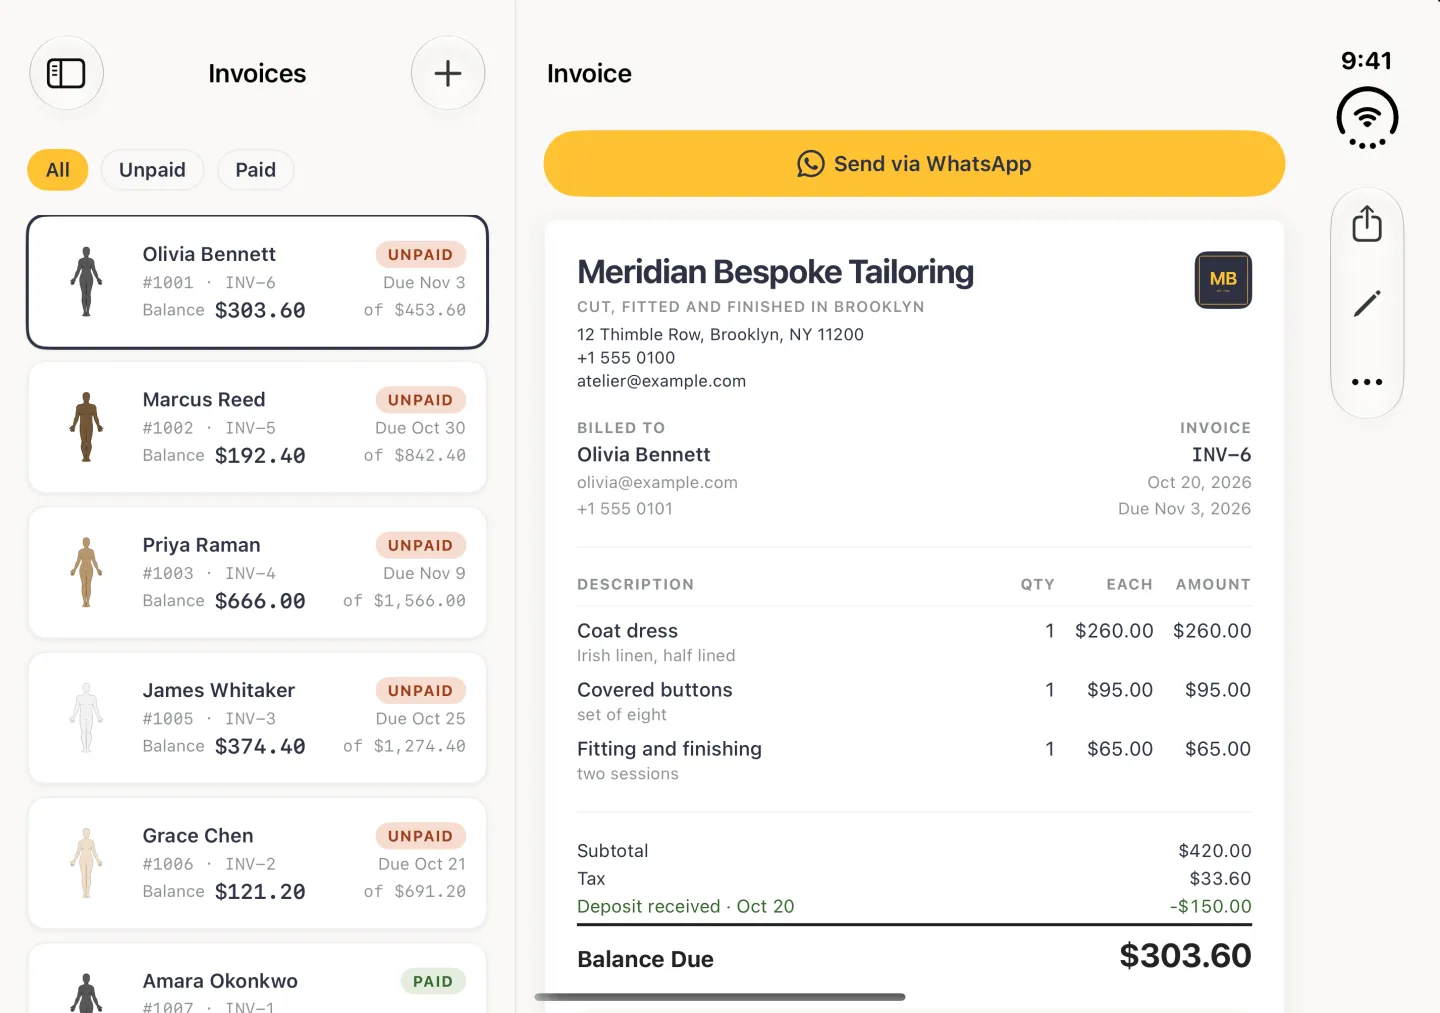Image resolution: width=1440 pixels, height=1013 pixels.
Task: Click Meridian Bespoke Tailoring heading
Action: click(x=775, y=272)
